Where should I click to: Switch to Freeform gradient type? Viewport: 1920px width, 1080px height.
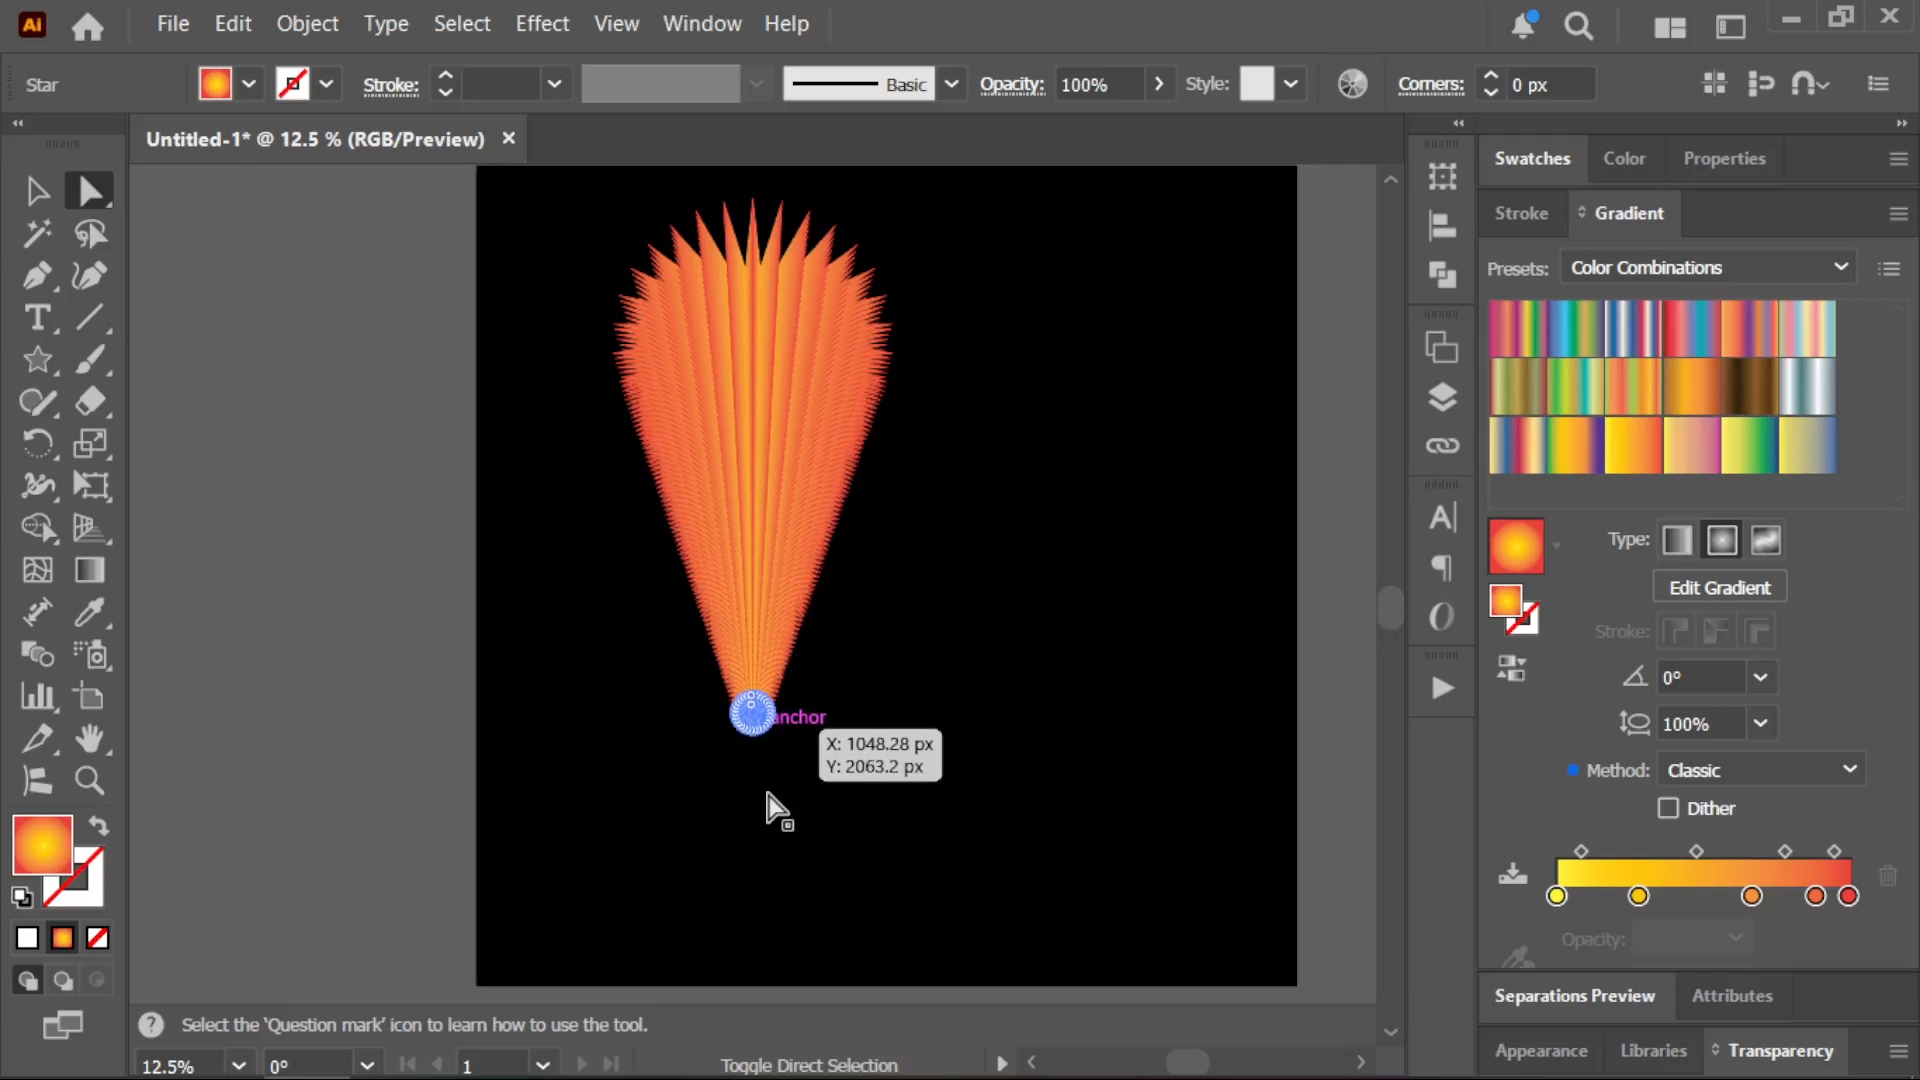(x=1766, y=541)
